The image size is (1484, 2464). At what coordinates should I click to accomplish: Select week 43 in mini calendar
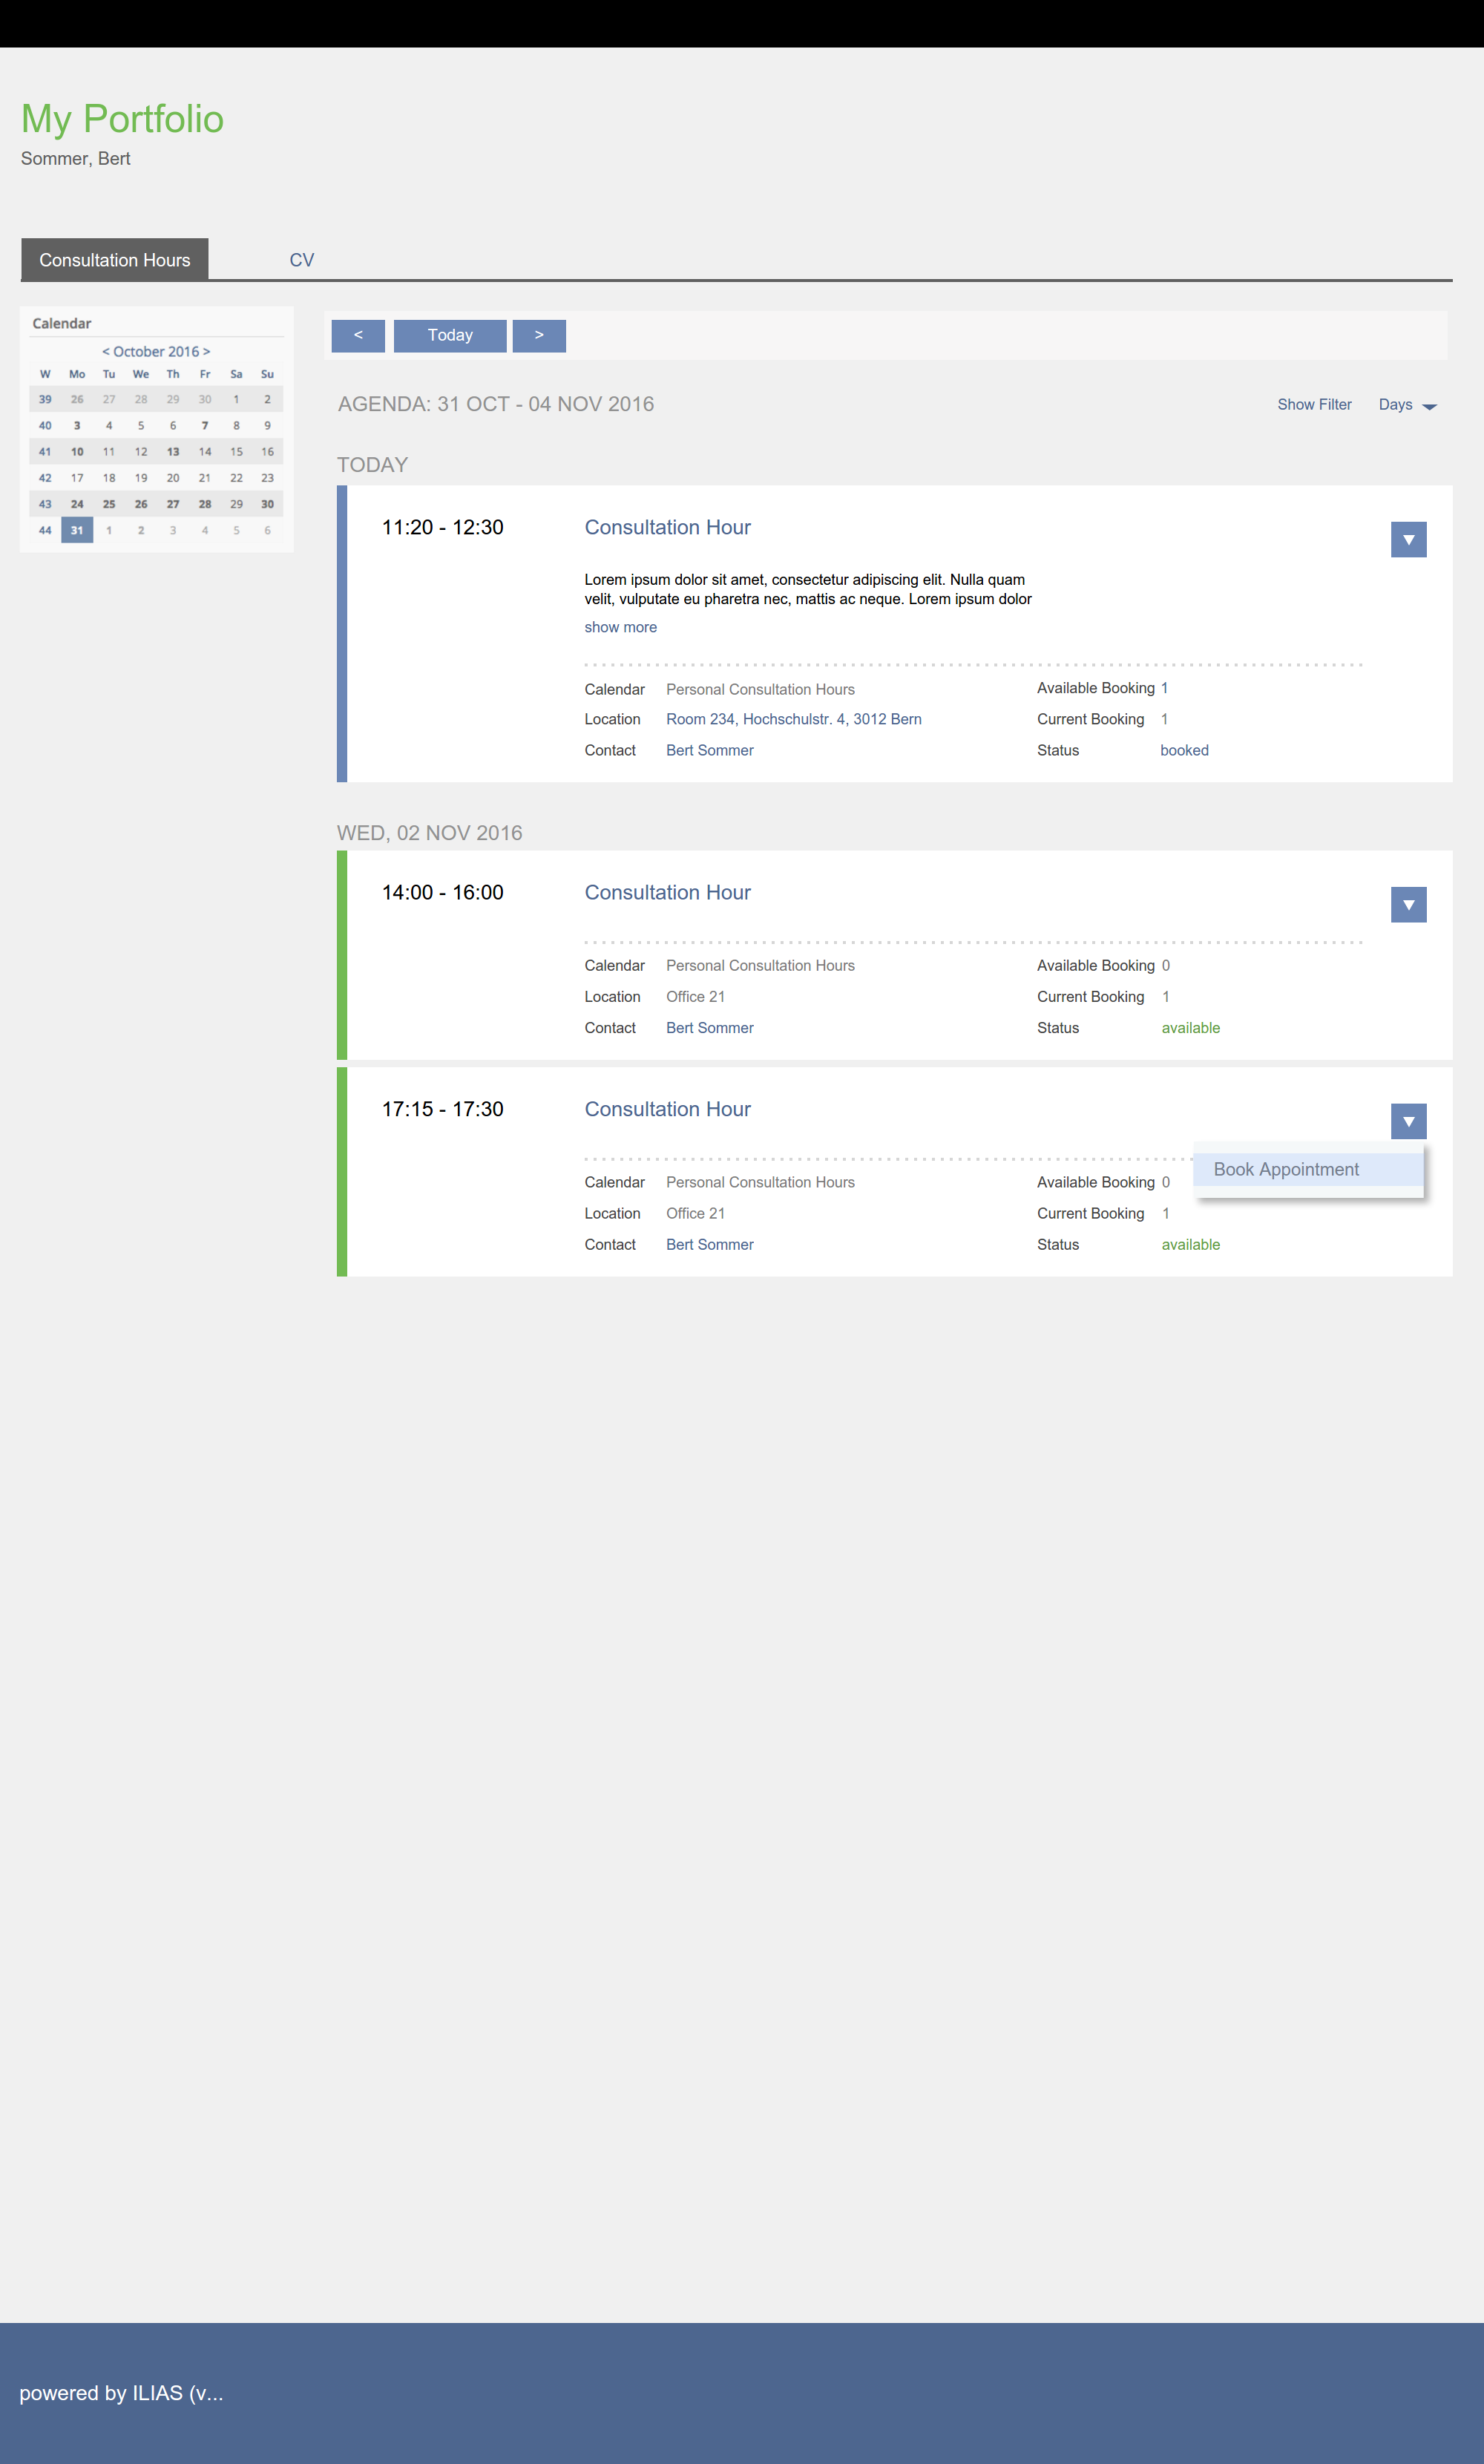click(45, 505)
